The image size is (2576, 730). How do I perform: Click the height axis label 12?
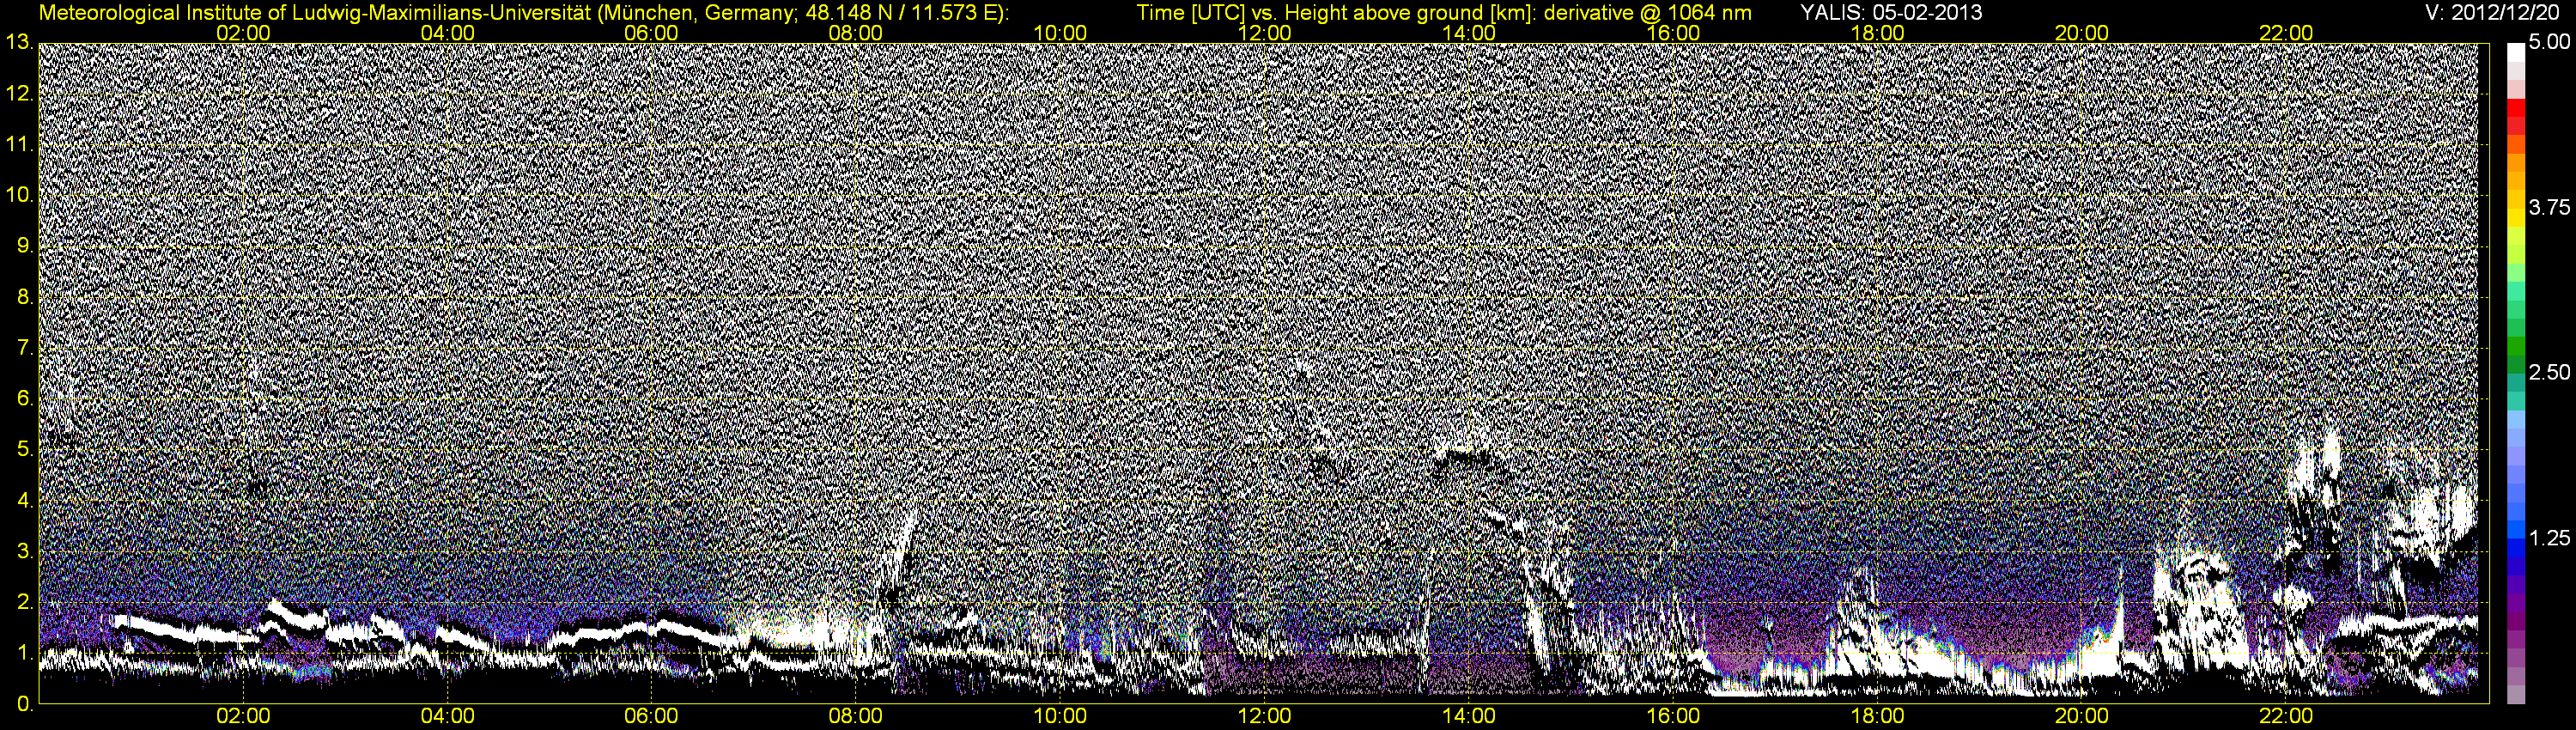tap(19, 93)
